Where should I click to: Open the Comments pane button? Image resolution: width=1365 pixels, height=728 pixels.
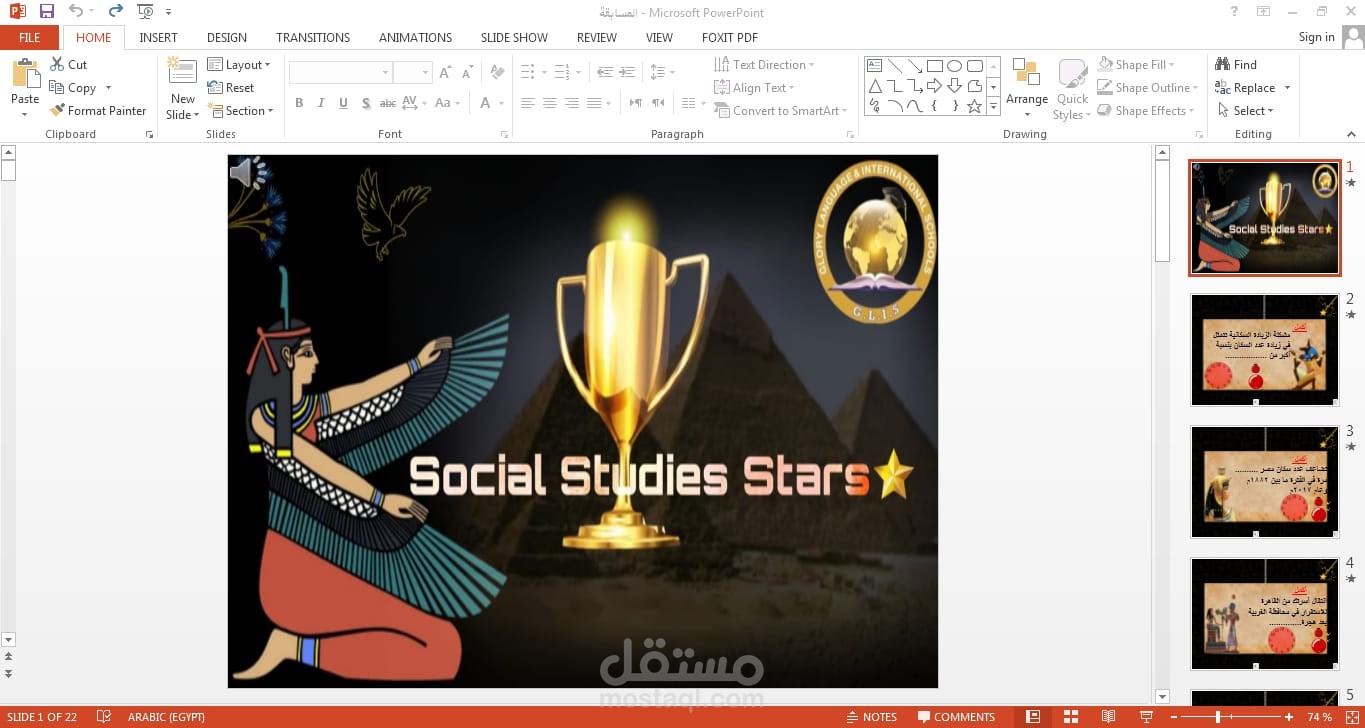point(955,717)
